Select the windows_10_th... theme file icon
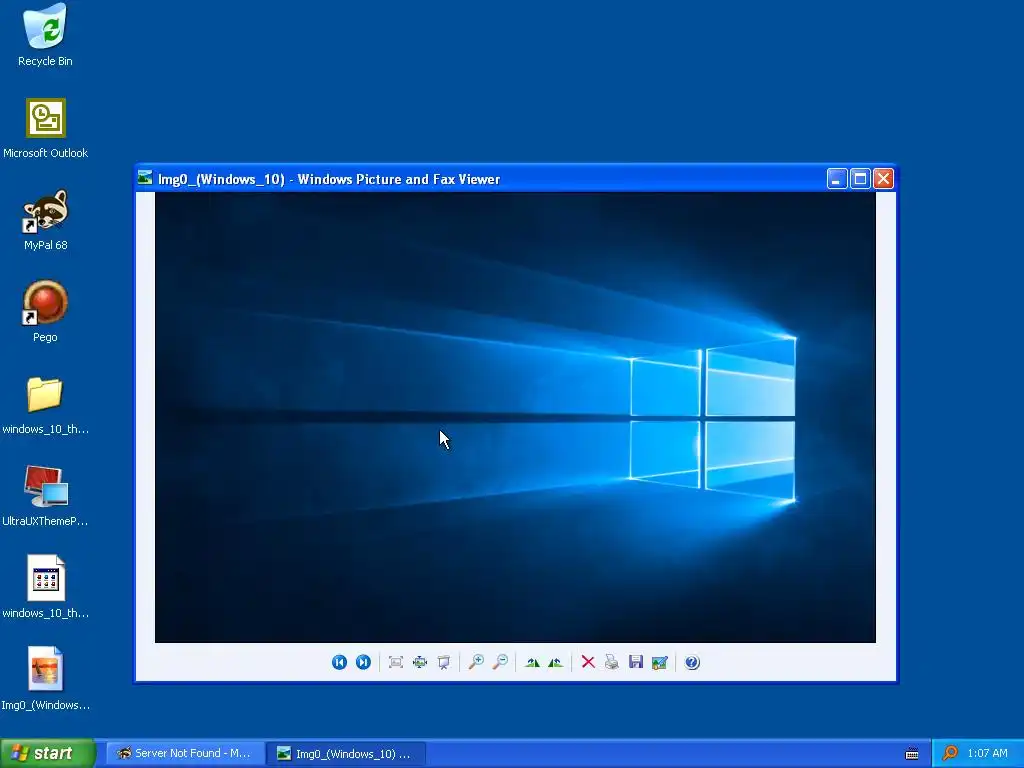Image resolution: width=1024 pixels, height=768 pixels. click(x=45, y=588)
